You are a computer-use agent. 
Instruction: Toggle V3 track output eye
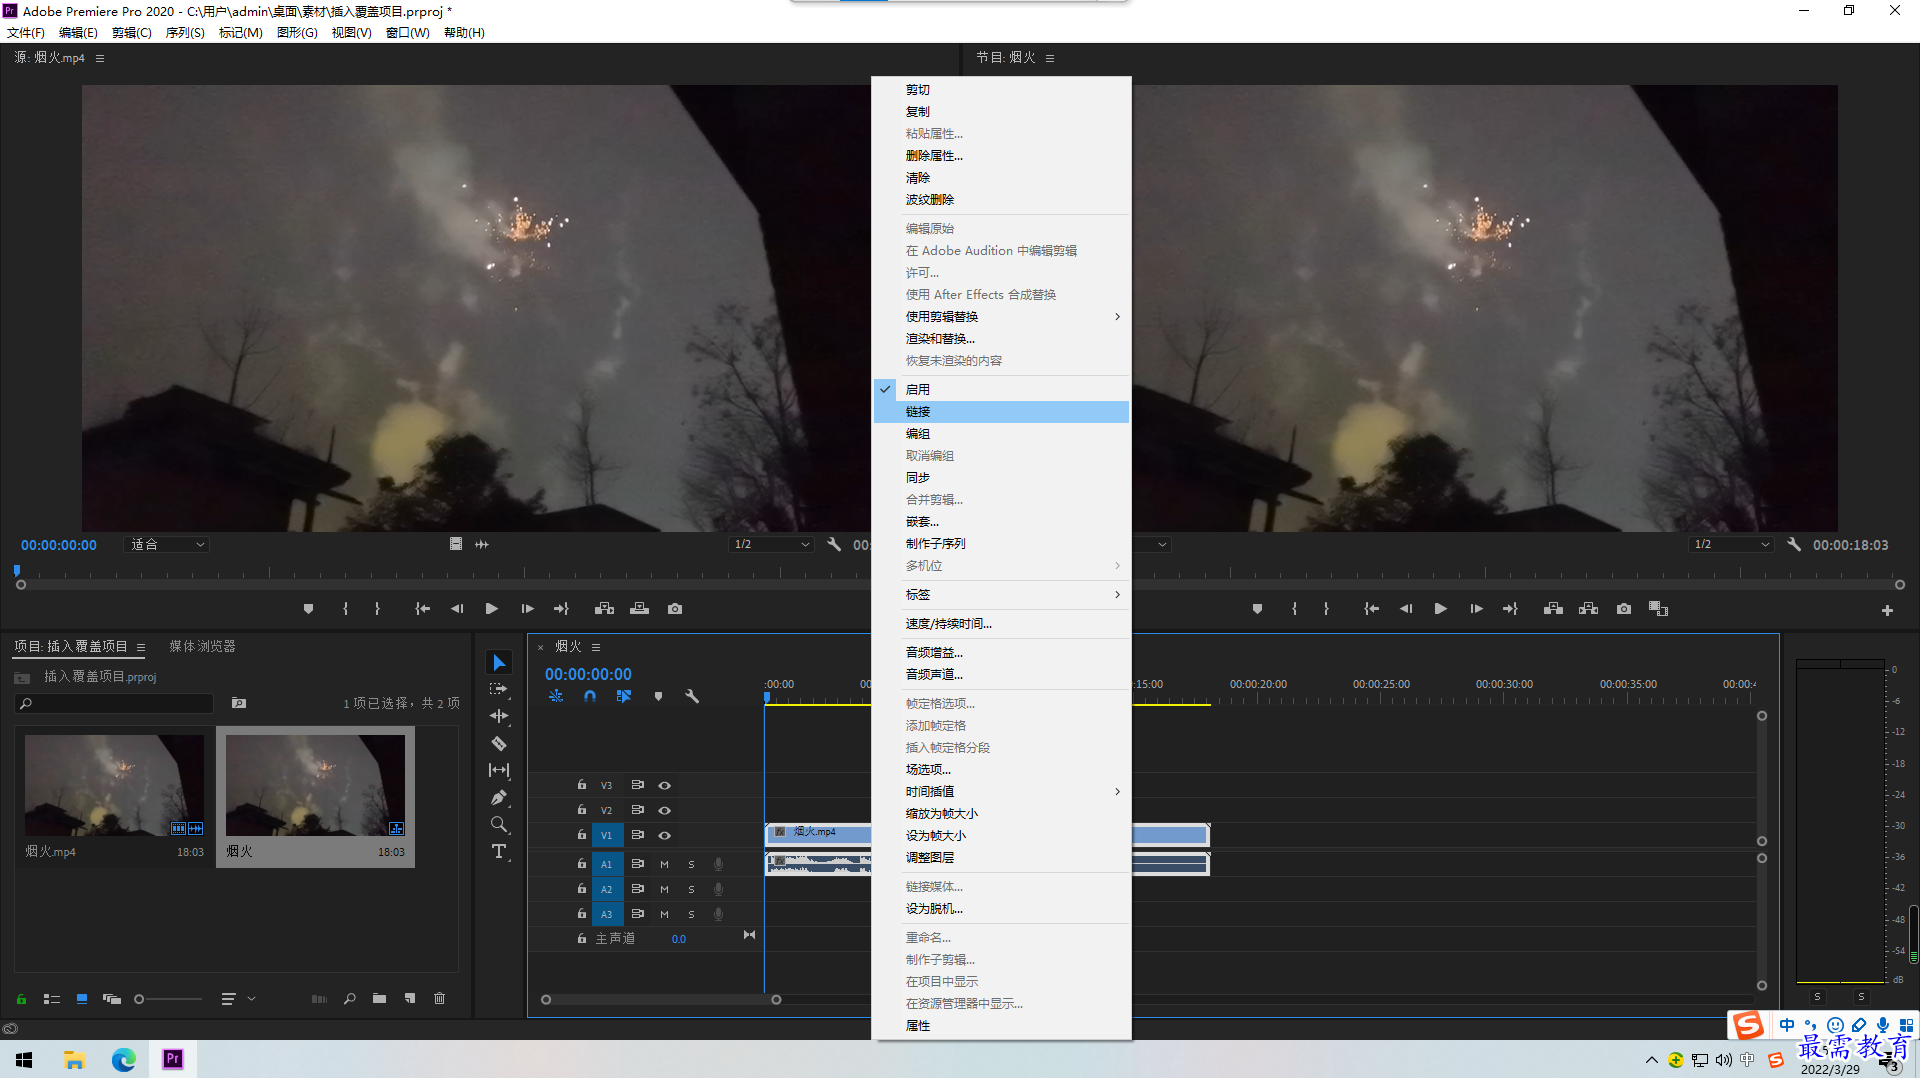[664, 785]
